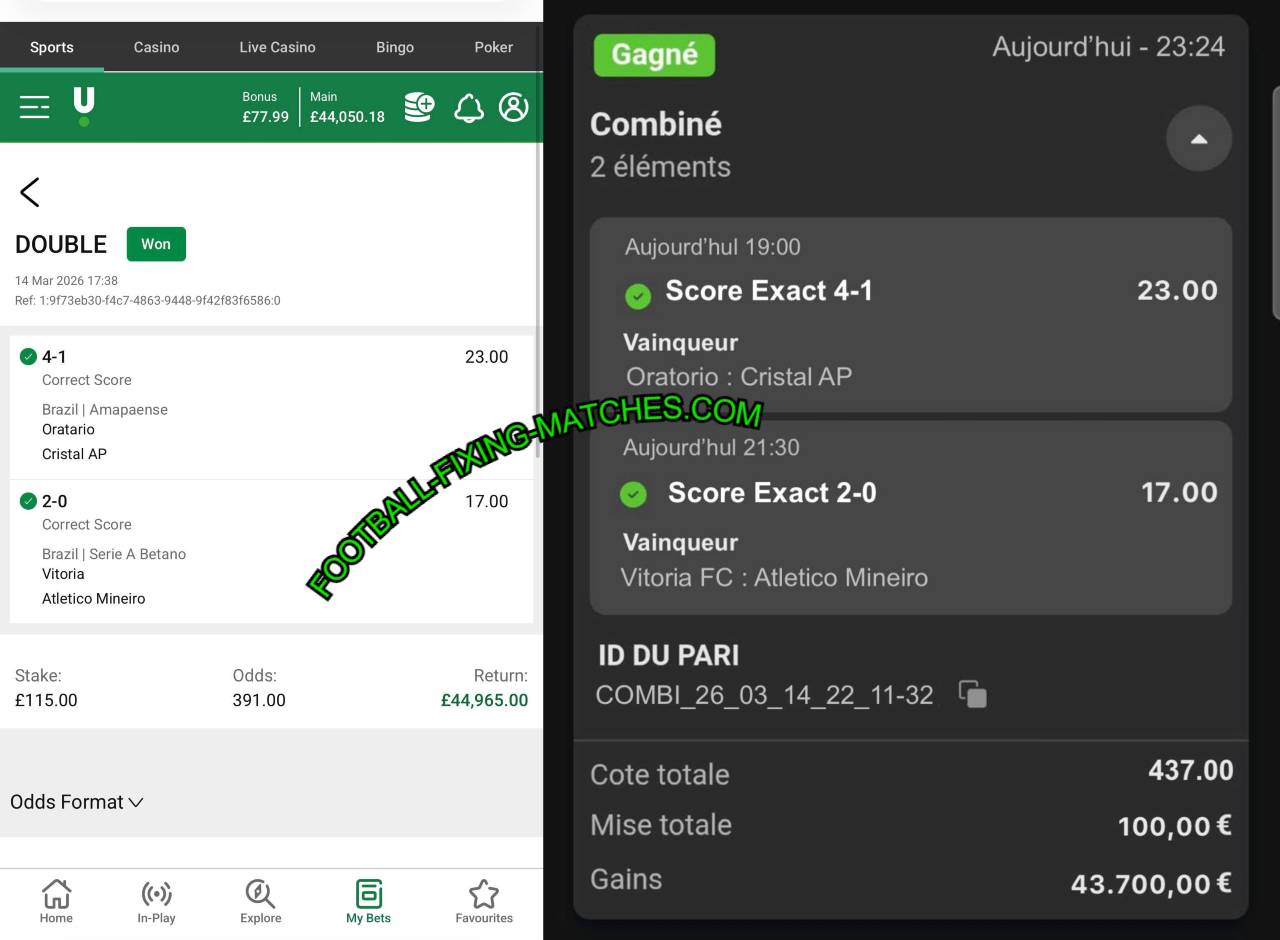Click the green Gagné status badge
This screenshot has width=1280, height=940.
(x=654, y=55)
